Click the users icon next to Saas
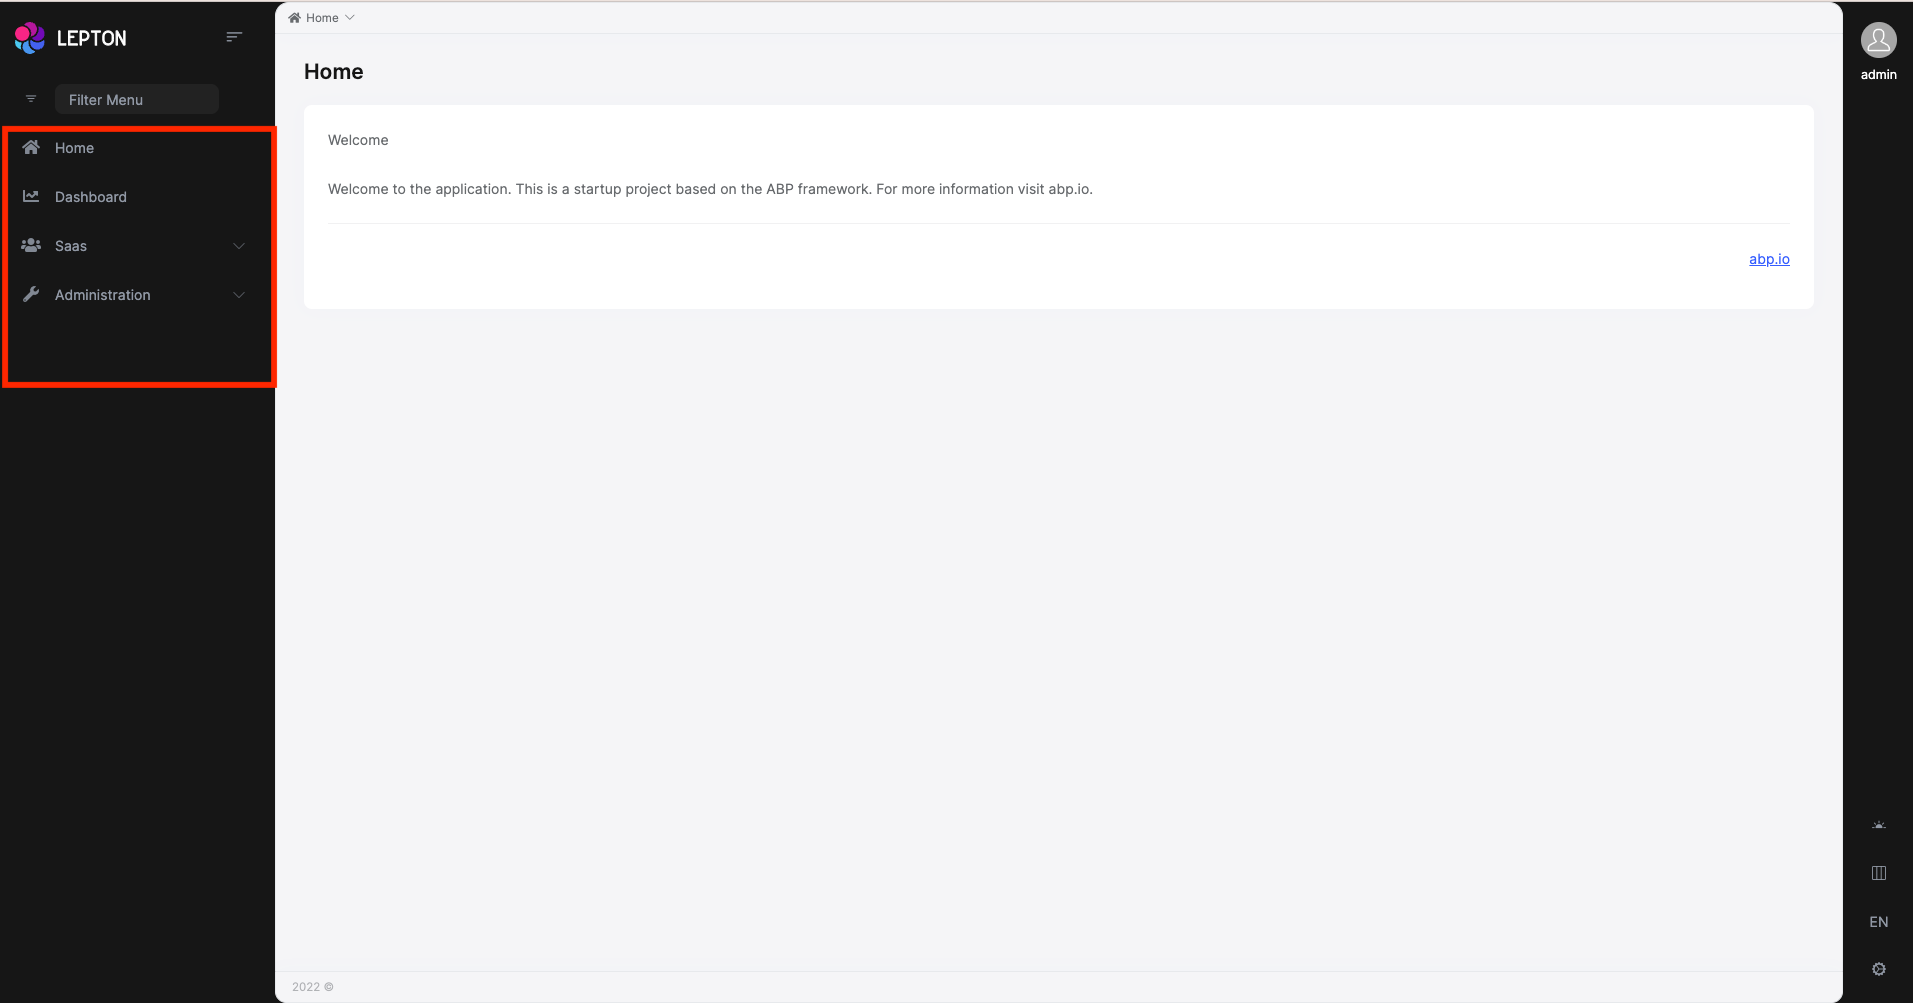1913x1003 pixels. point(31,245)
